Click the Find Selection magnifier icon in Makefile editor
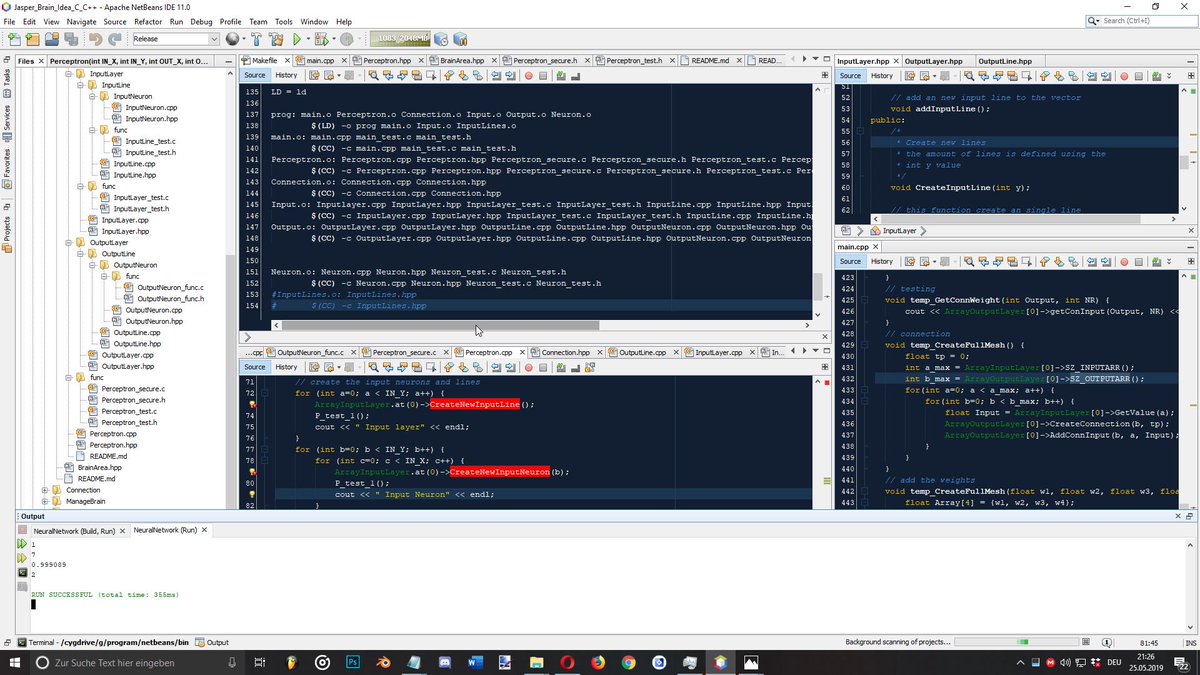Image resolution: width=1200 pixels, height=675 pixels. tap(371, 75)
